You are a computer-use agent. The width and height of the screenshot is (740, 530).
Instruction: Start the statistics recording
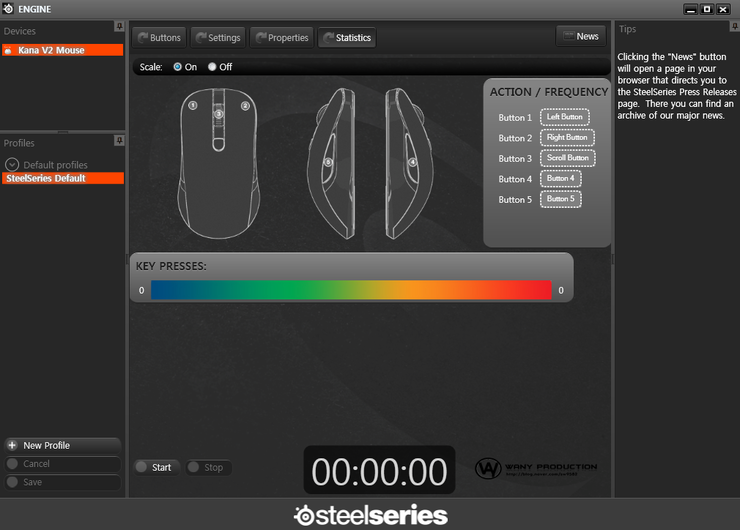[x=154, y=467]
